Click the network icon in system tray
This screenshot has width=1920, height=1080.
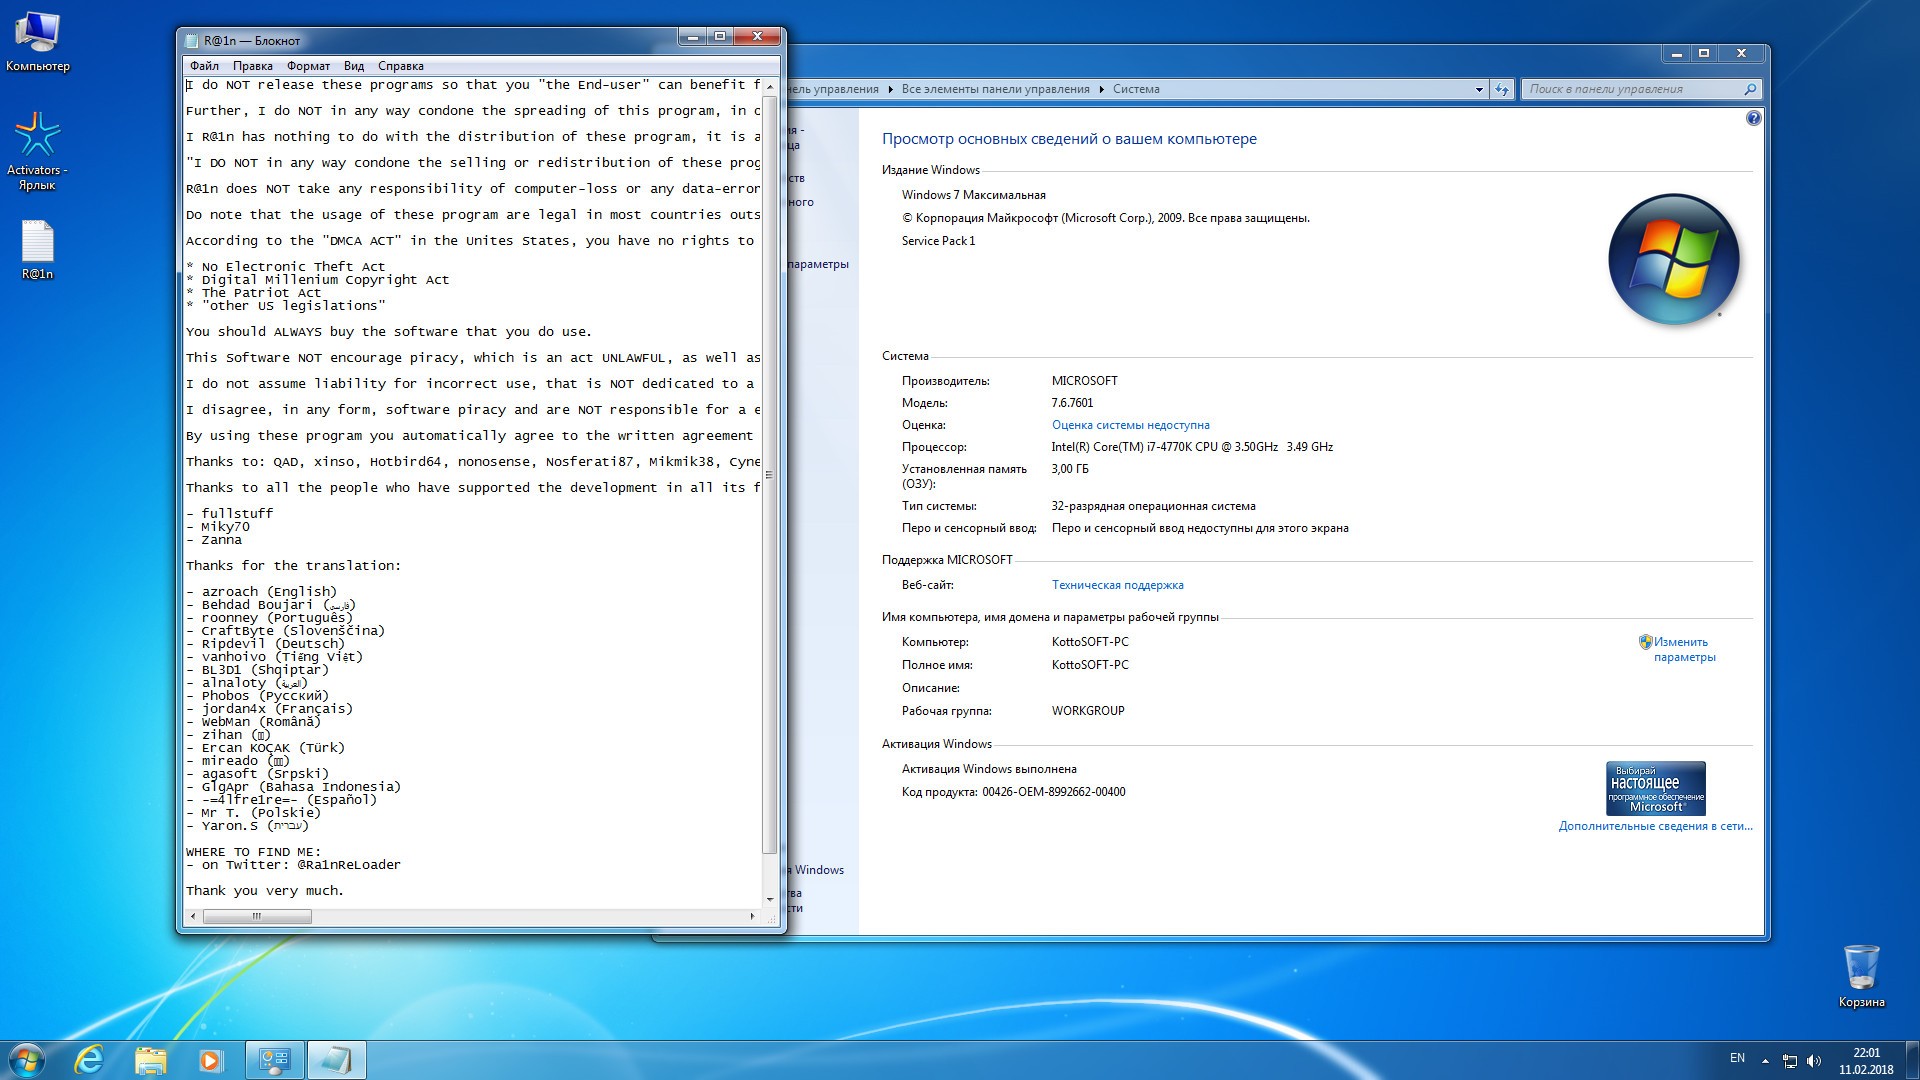click(1790, 1061)
